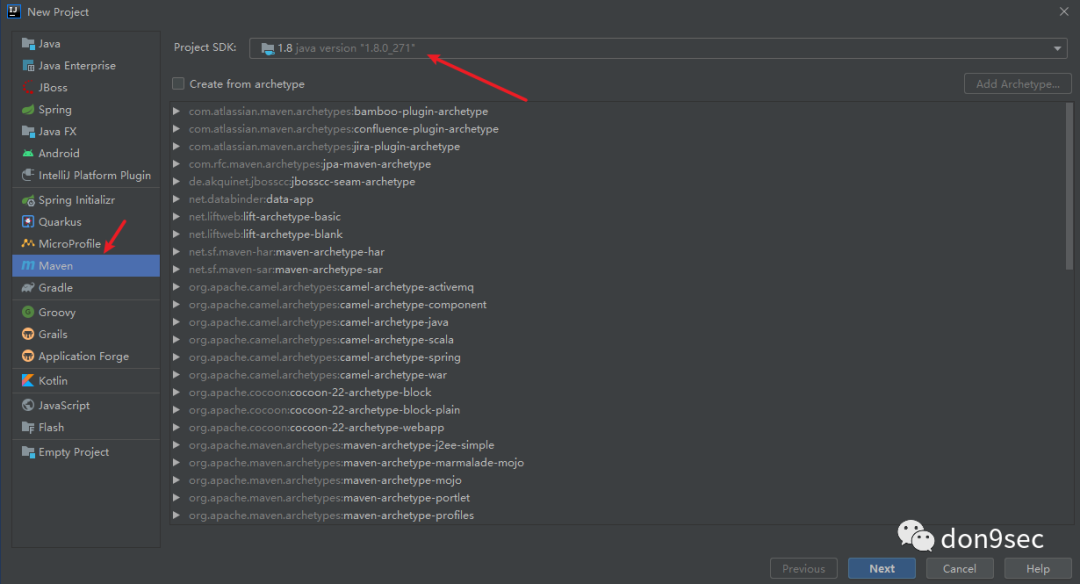Select maven-archetype-j2ee-simple row

(x=617, y=445)
